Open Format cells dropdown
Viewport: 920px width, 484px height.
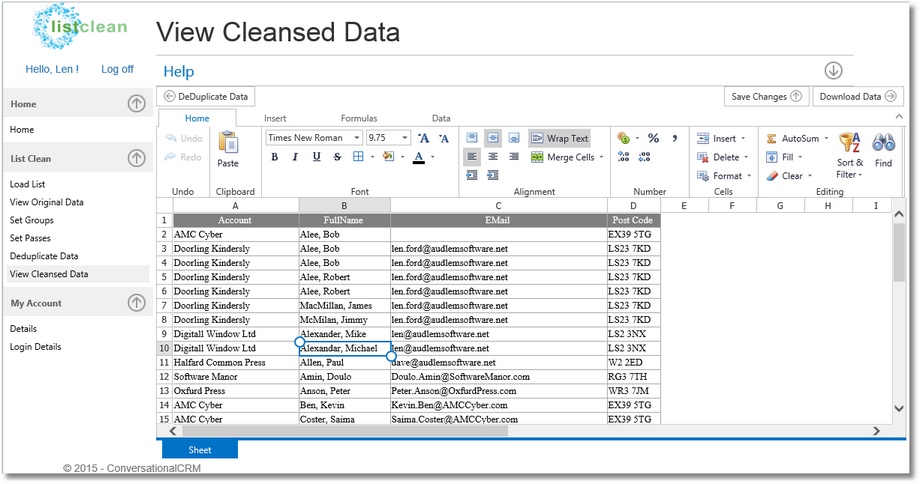pos(724,176)
